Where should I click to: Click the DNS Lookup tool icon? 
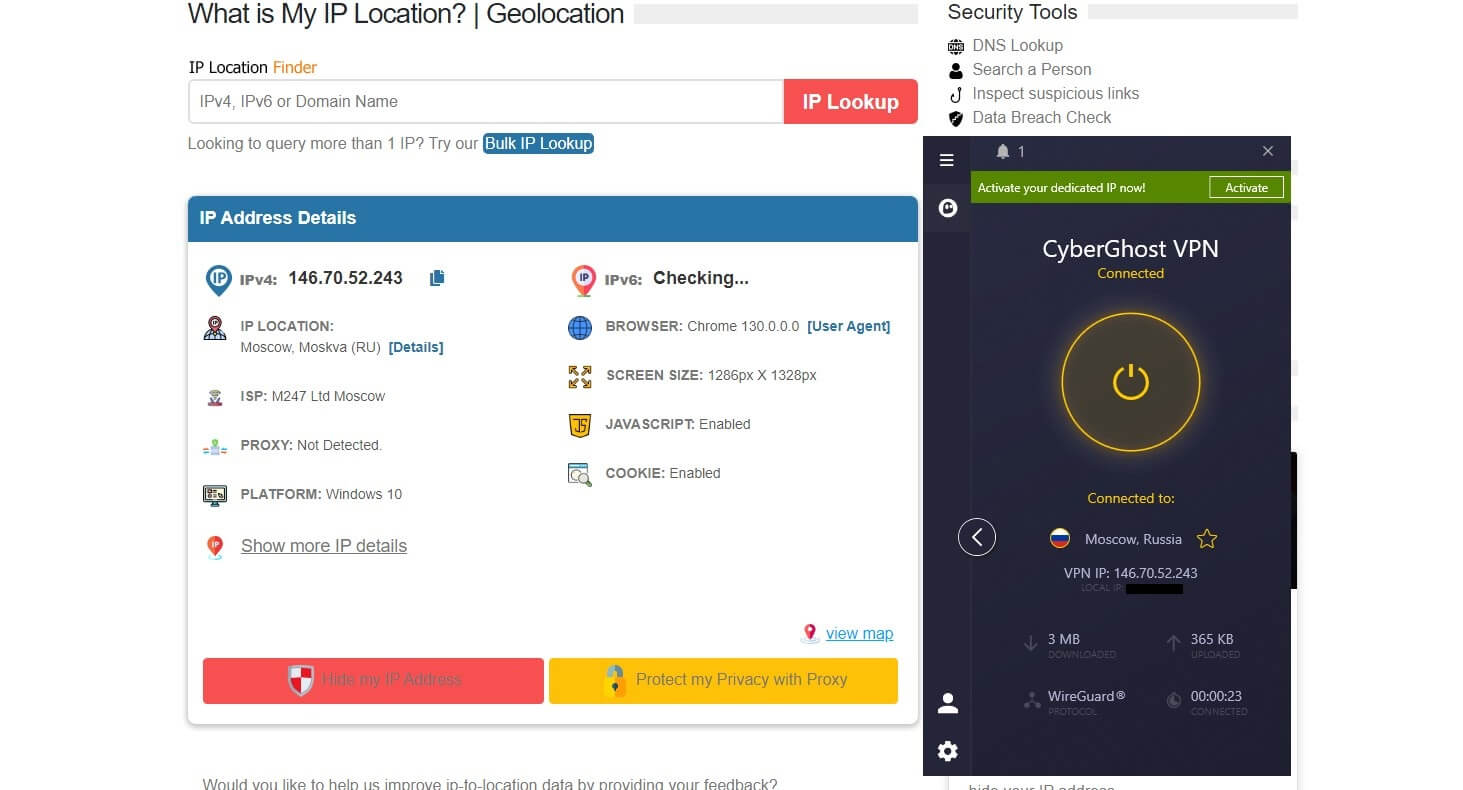[x=955, y=45]
